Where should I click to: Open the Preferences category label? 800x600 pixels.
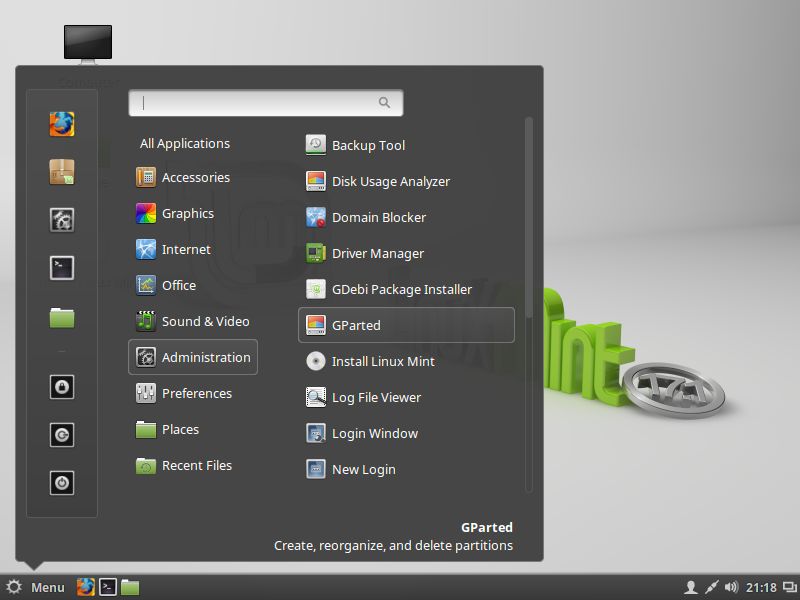[x=197, y=393]
